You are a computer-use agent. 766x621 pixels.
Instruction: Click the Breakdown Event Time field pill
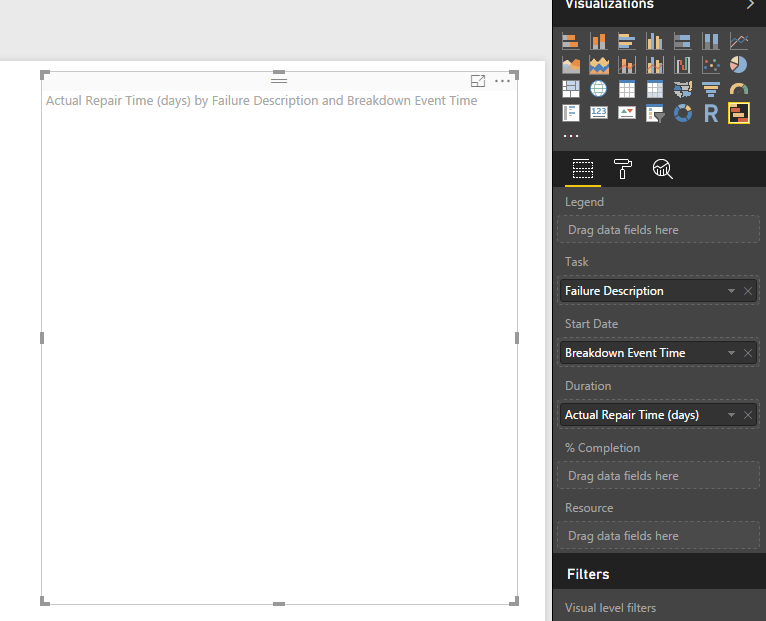pos(658,353)
